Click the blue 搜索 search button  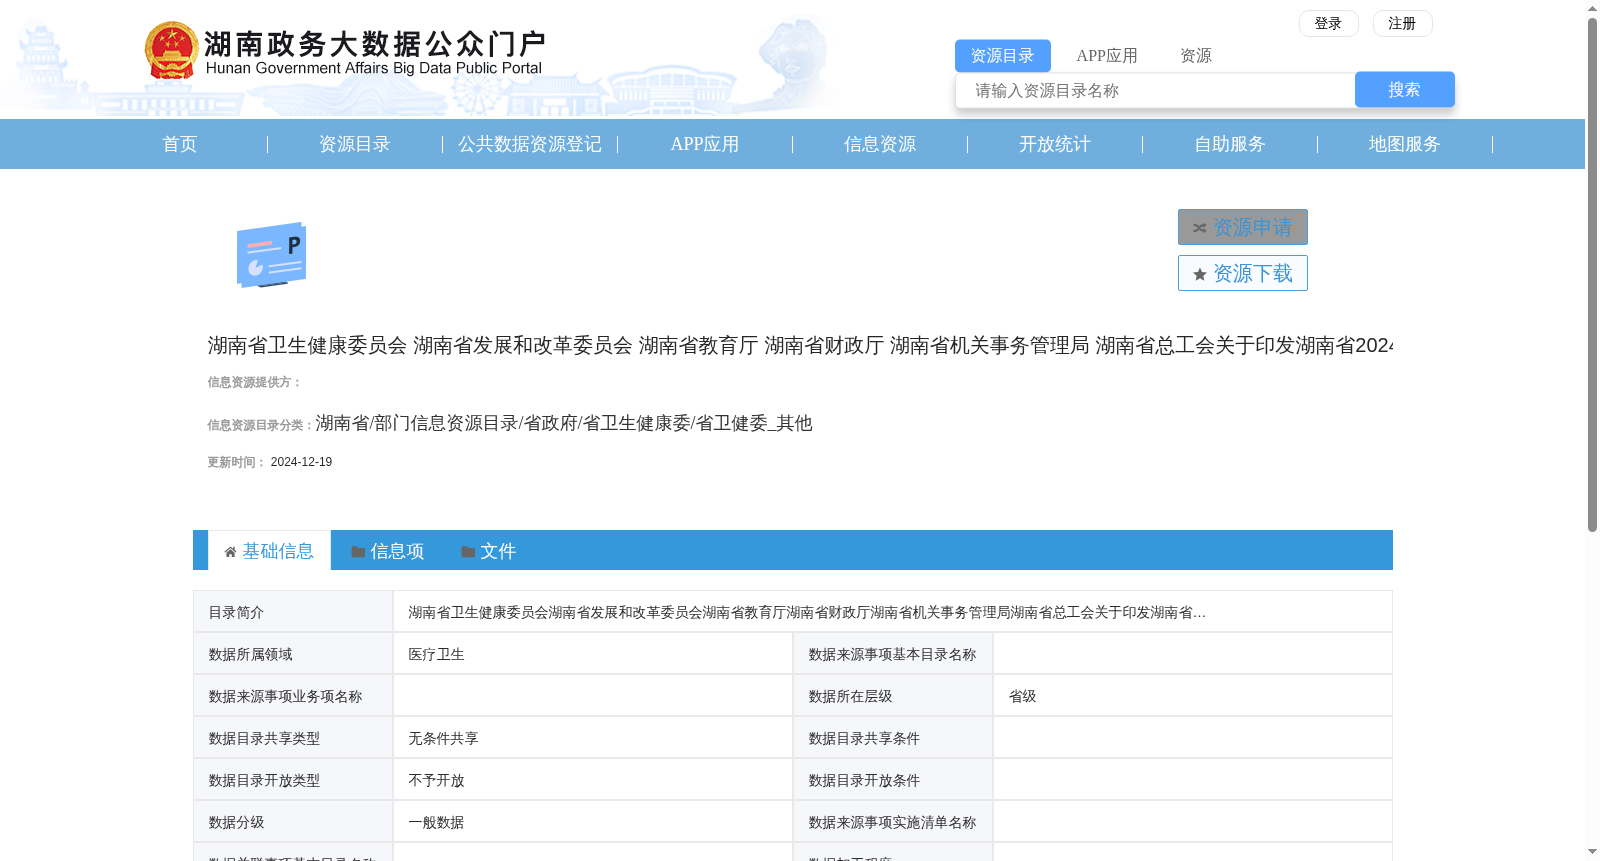tap(1404, 90)
